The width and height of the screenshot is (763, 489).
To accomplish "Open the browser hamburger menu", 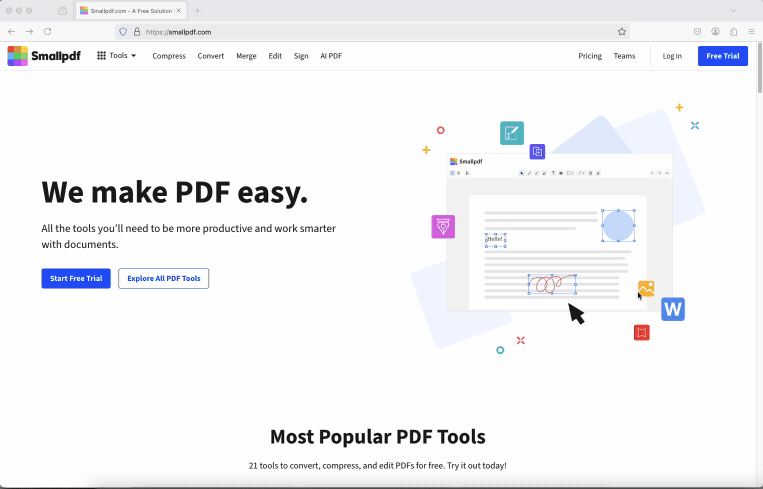I will 751,32.
